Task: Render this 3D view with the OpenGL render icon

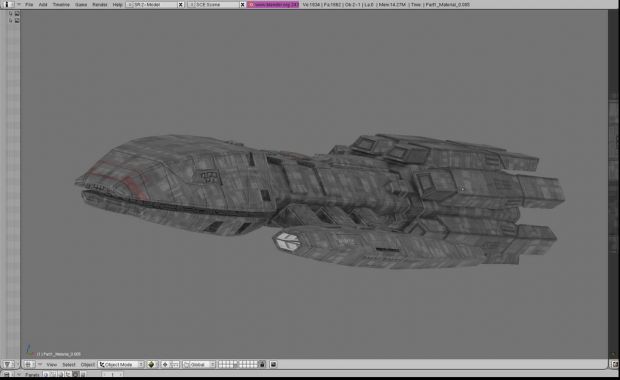Action: point(273,364)
